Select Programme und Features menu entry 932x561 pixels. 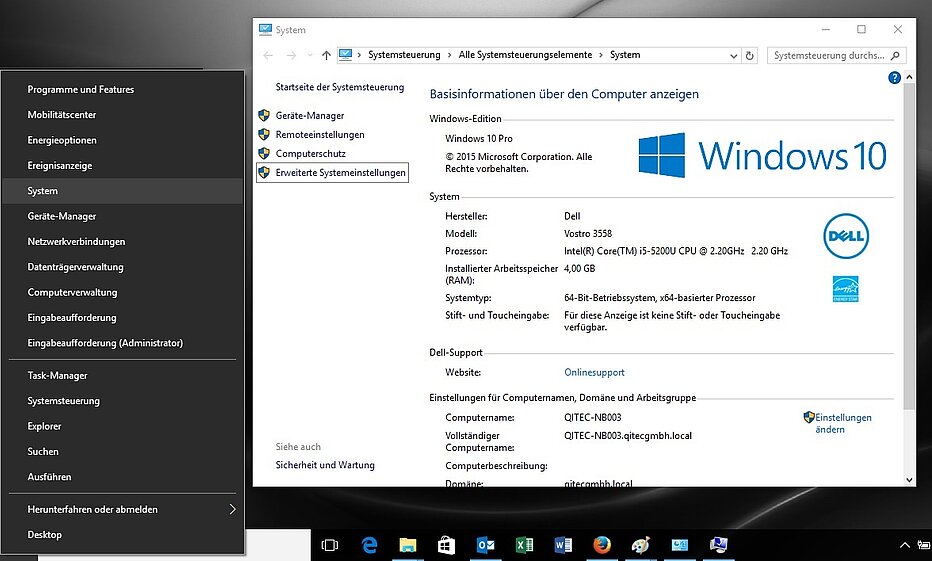point(123,90)
